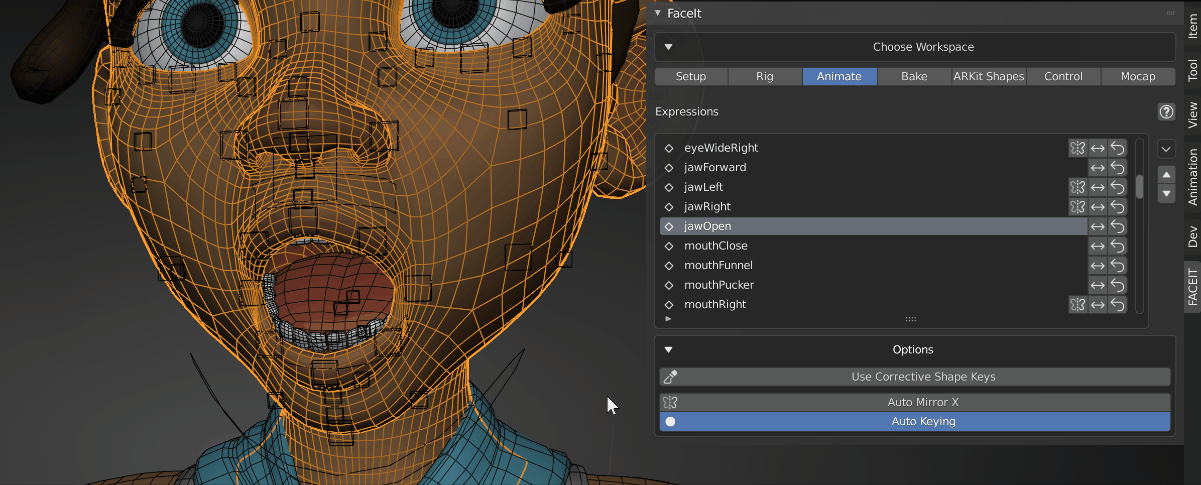This screenshot has width=1201, height=485.
Task: Click the reset arrow icon for jawOpen
Action: (x=1117, y=226)
